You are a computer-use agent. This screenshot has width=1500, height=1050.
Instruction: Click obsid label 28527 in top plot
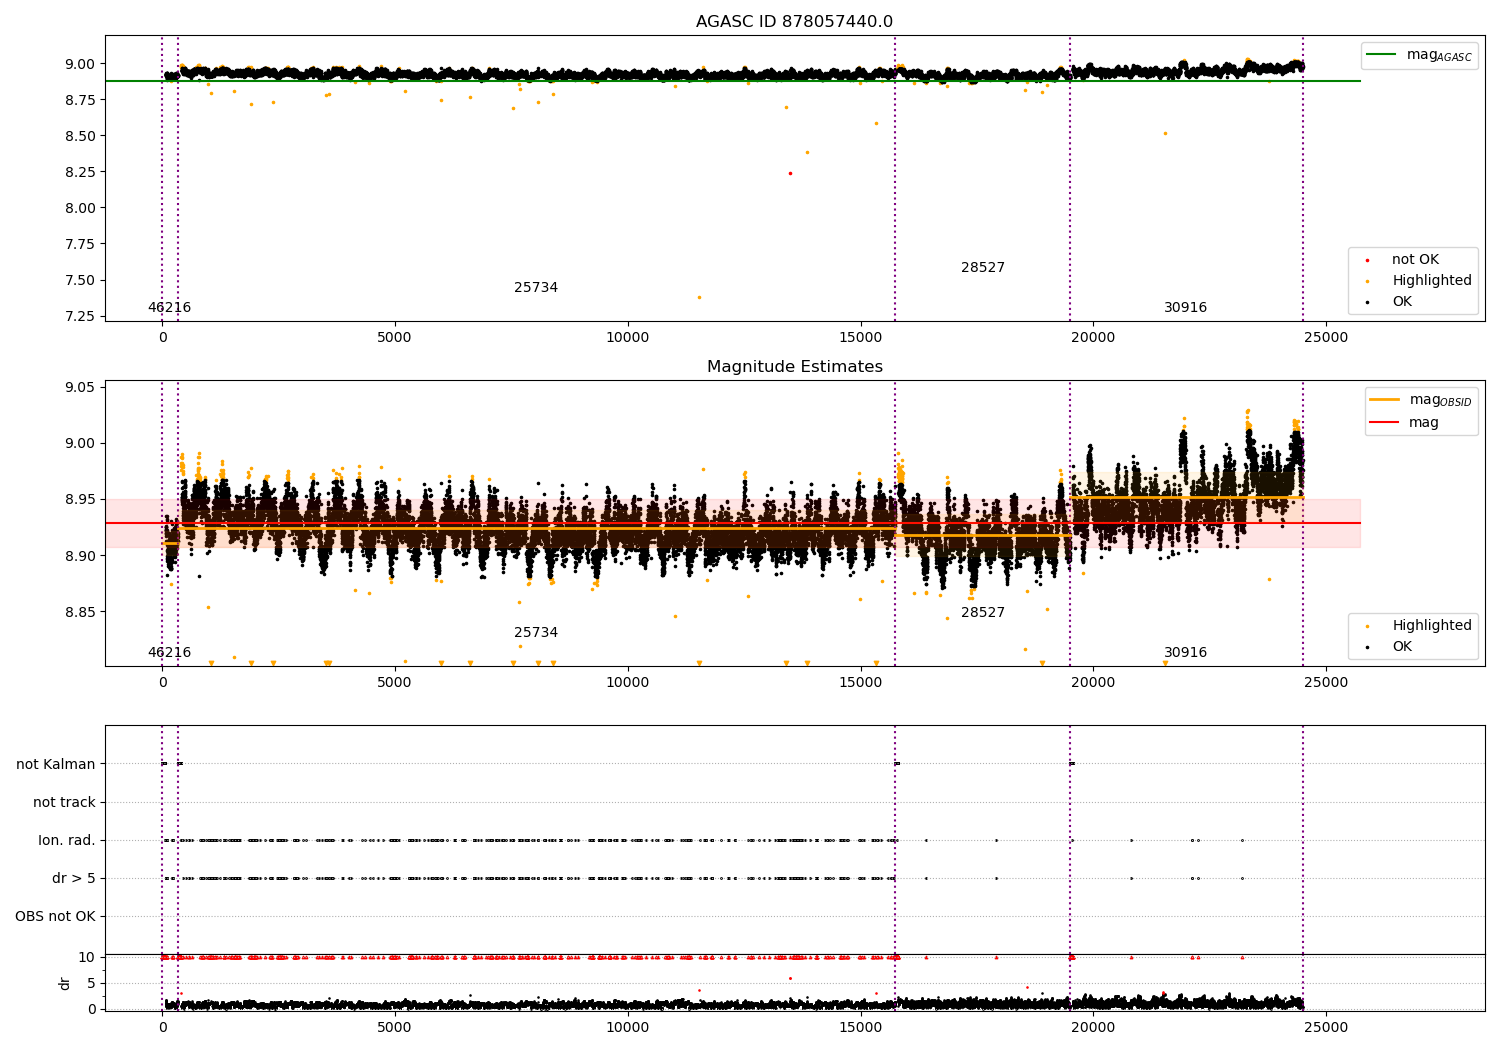(983, 268)
